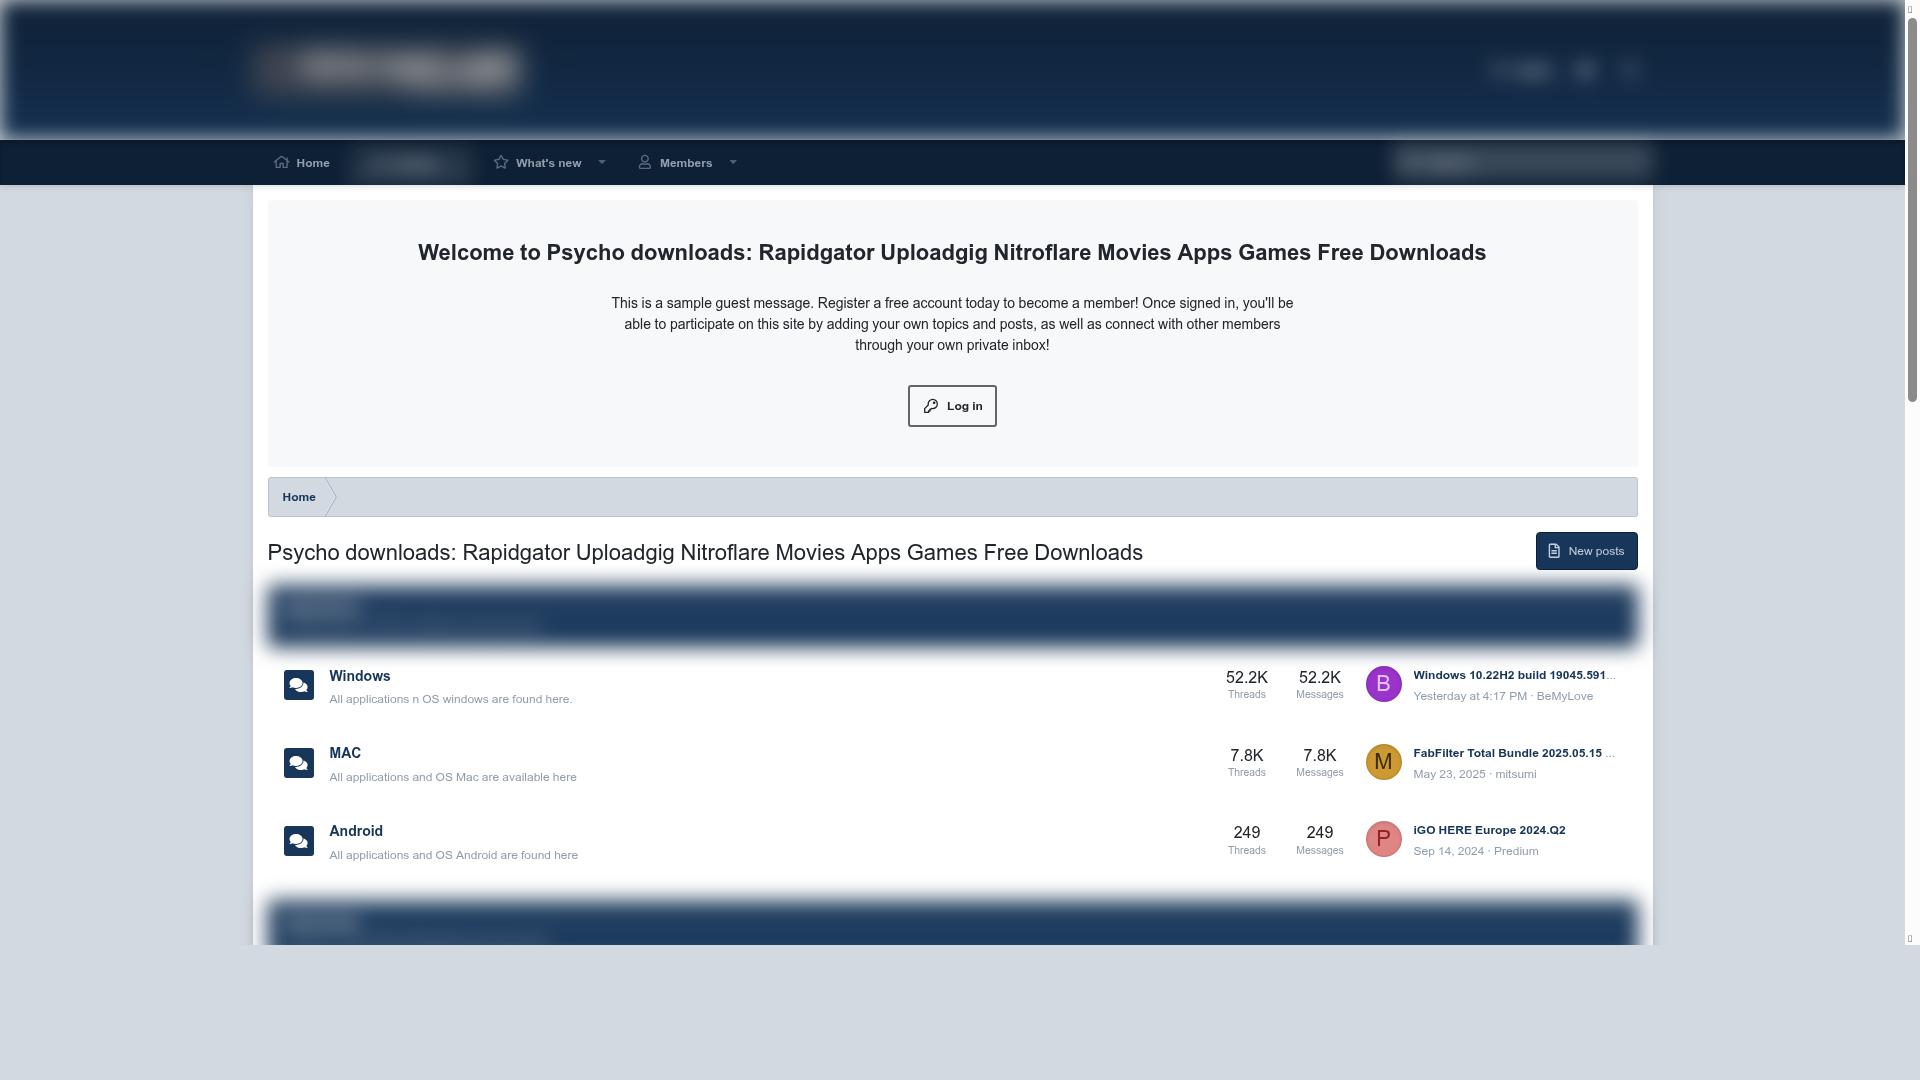Open the MAC forum link
The width and height of the screenshot is (1920, 1080).
[345, 753]
